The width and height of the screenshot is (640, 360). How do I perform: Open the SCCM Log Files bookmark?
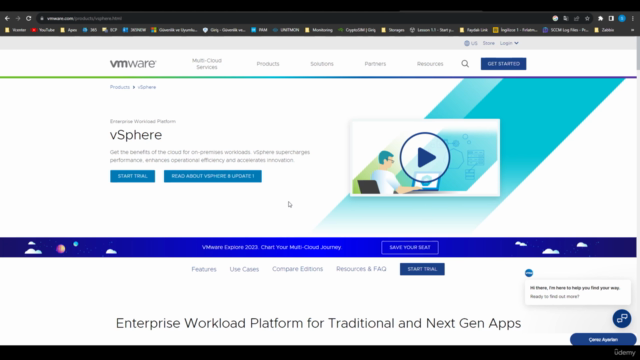565,30
